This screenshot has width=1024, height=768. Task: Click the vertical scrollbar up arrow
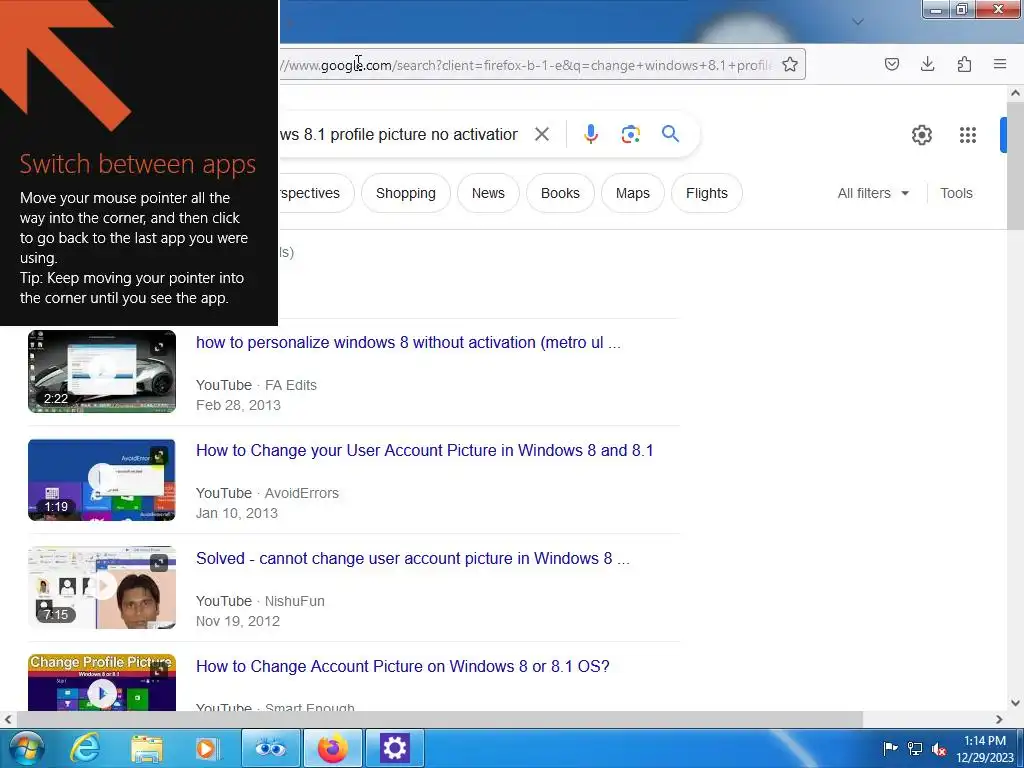pyautogui.click(x=1015, y=93)
